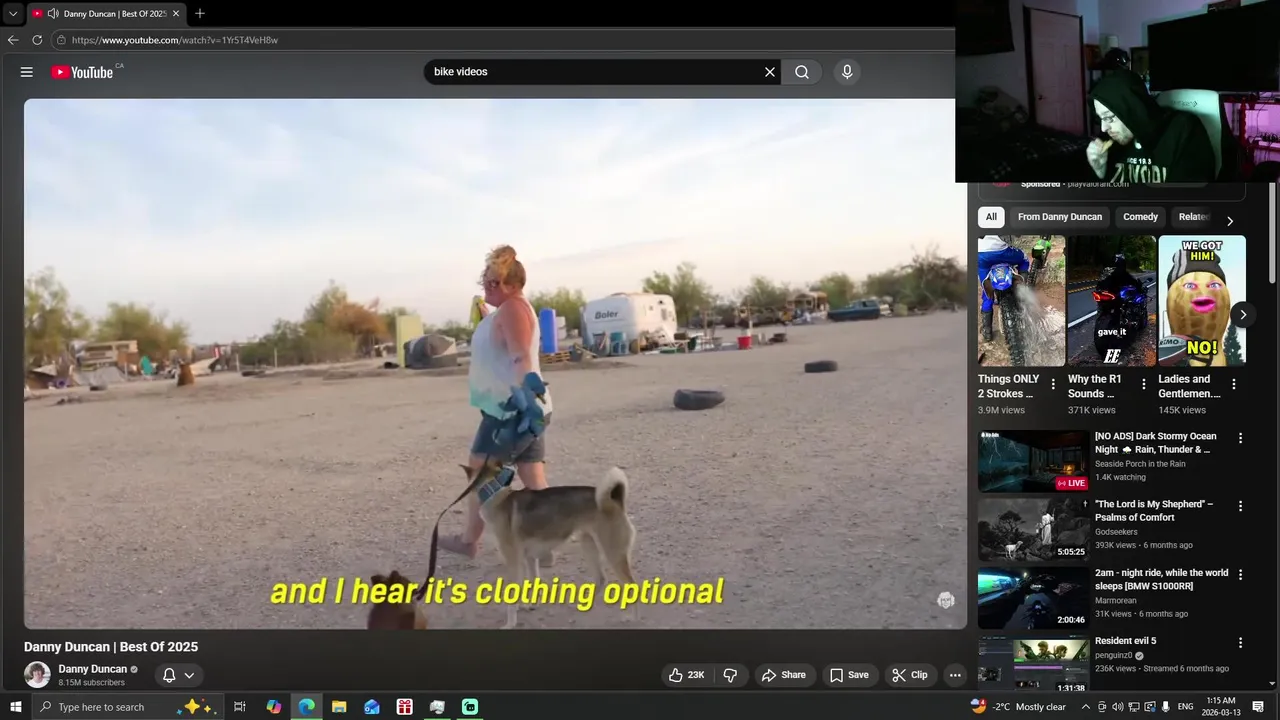This screenshot has height=720, width=1280.
Task: Open Things ONLY 2 Strokes short thumbnail
Action: tap(1021, 301)
